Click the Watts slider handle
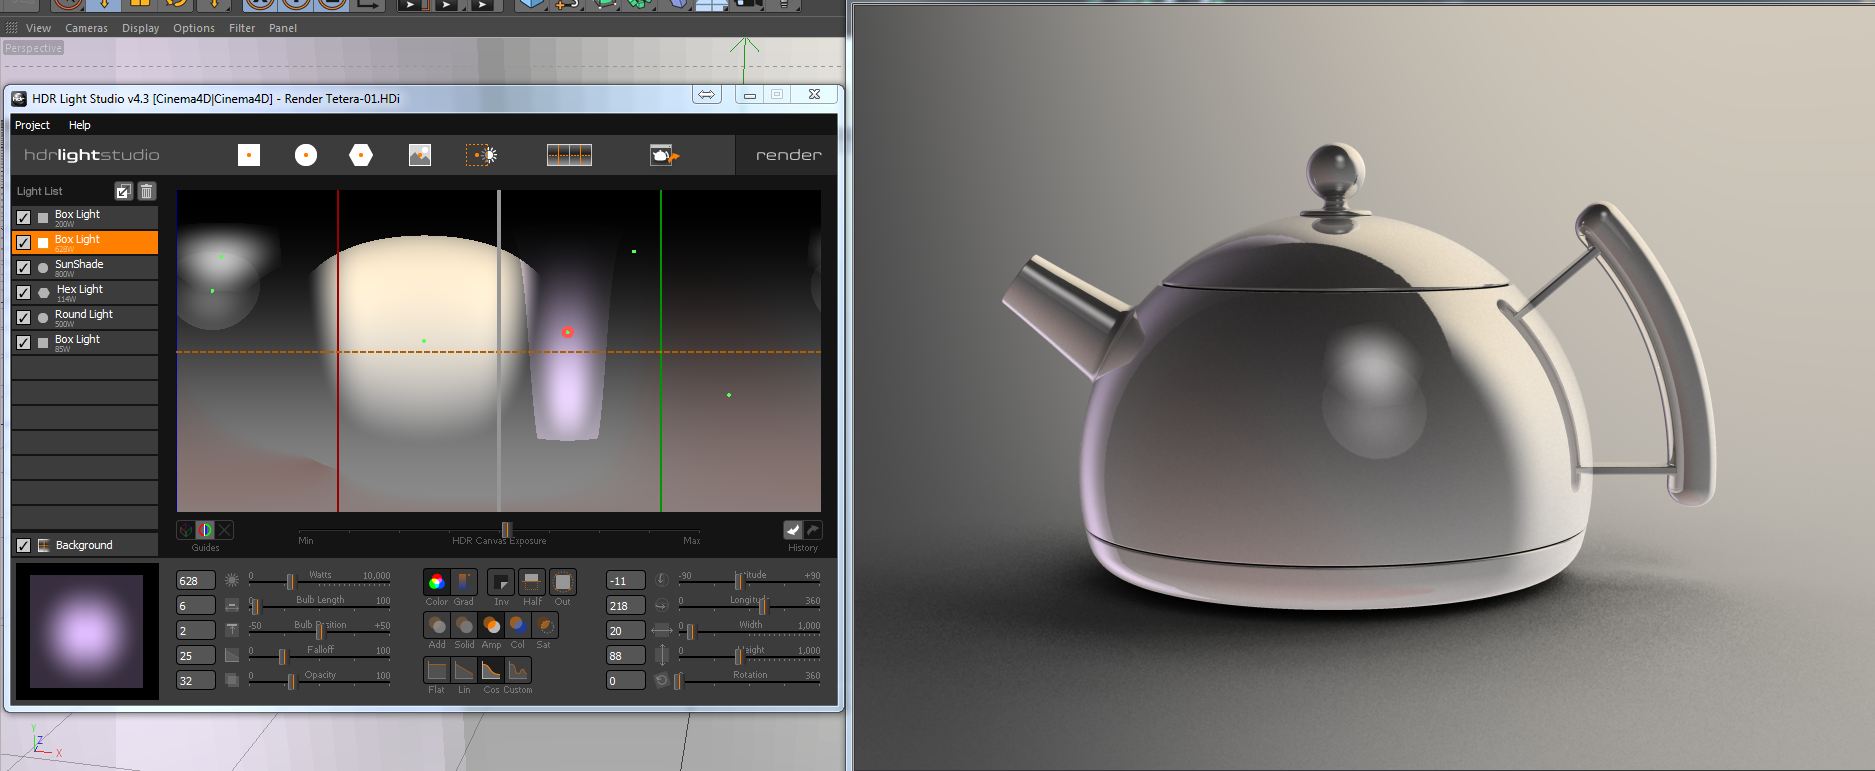 tap(290, 582)
